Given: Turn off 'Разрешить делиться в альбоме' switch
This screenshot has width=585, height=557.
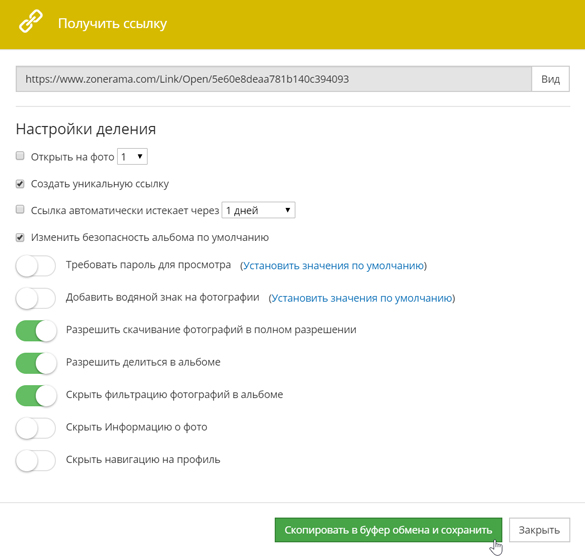Looking at the screenshot, I should (x=36, y=363).
